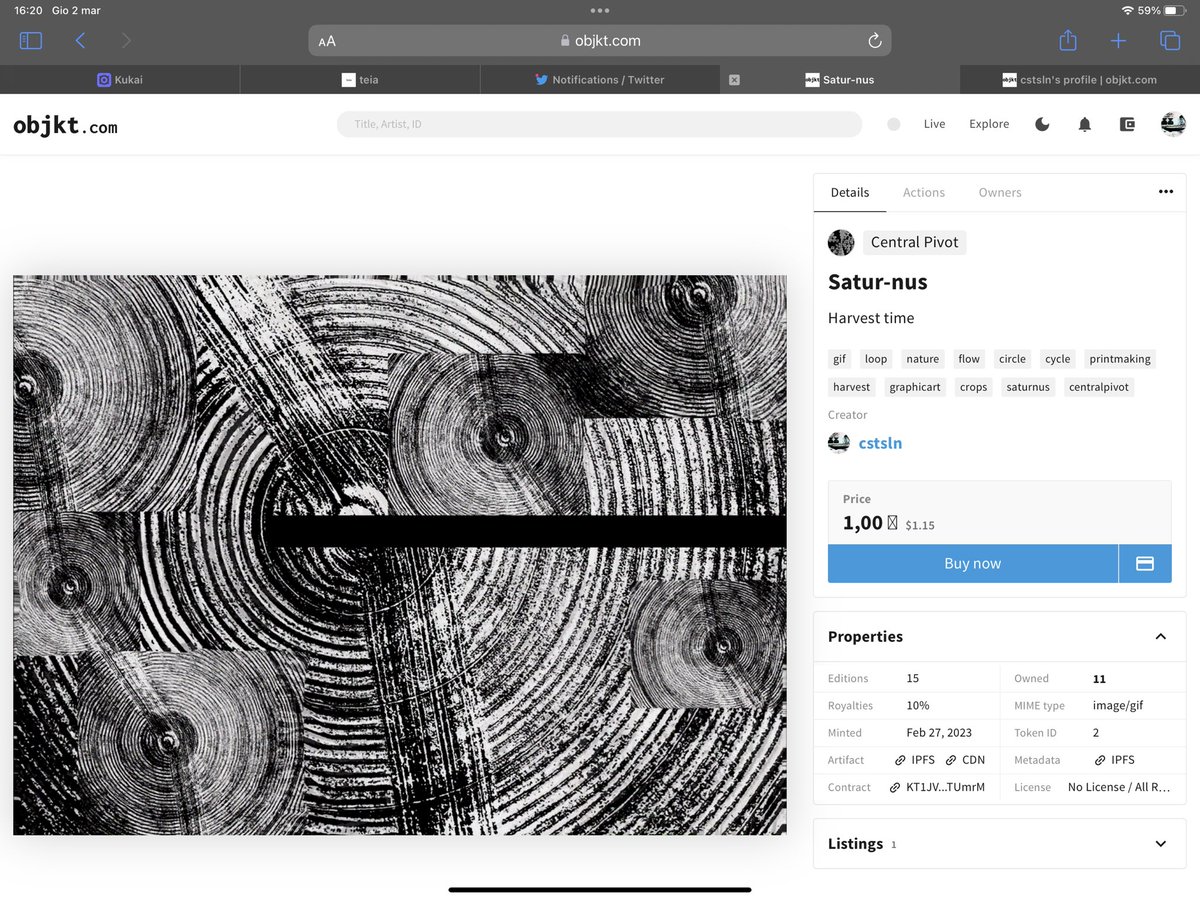This screenshot has width=1200, height=899.
Task: Click the gif tag
Action: point(839,359)
